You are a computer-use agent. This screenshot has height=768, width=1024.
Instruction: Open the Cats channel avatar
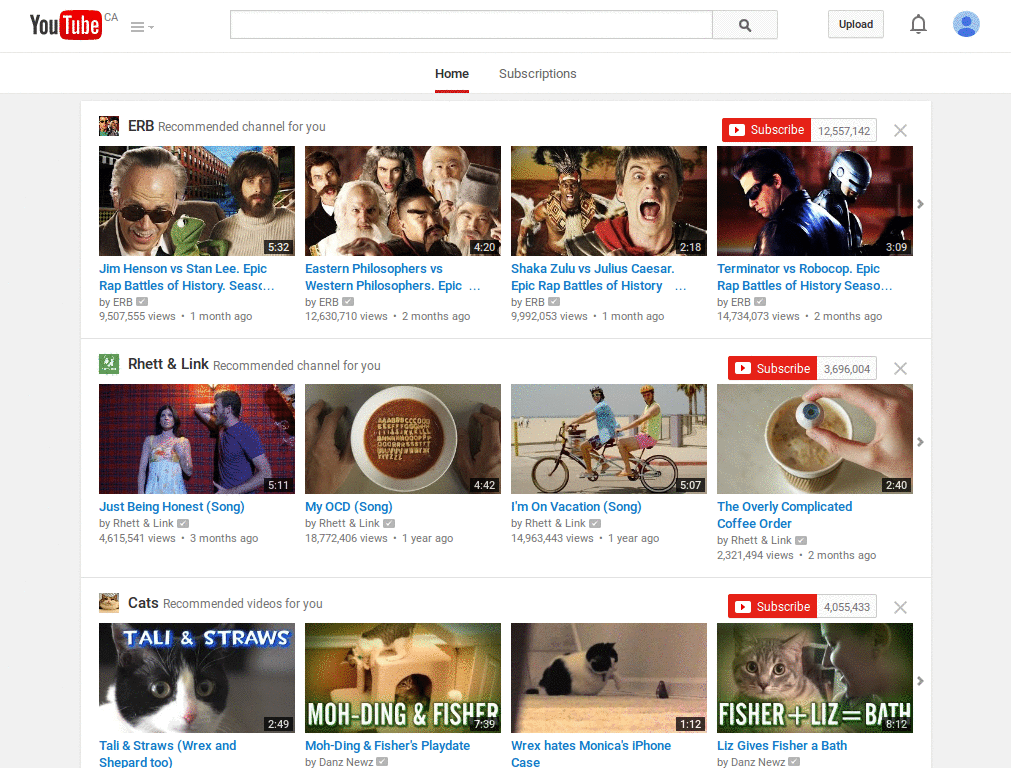coord(109,602)
